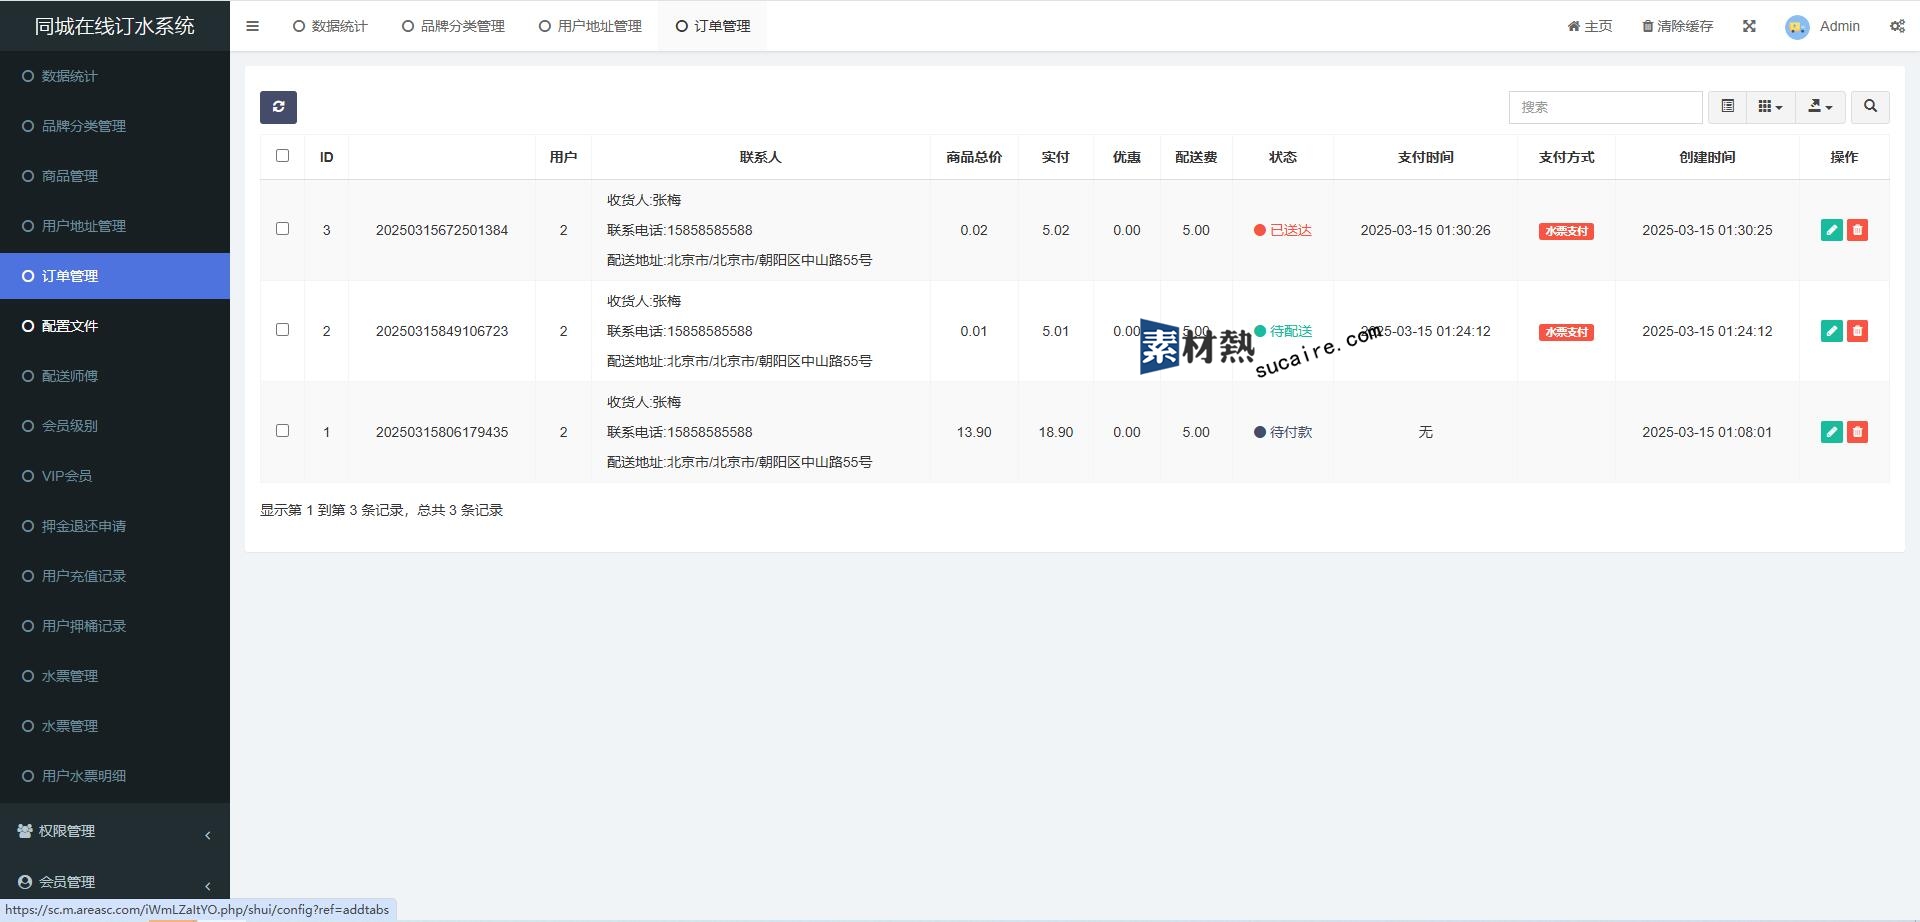Image resolution: width=1920 pixels, height=922 pixels.
Task: Click the 商品总价 column header
Action: coord(974,157)
